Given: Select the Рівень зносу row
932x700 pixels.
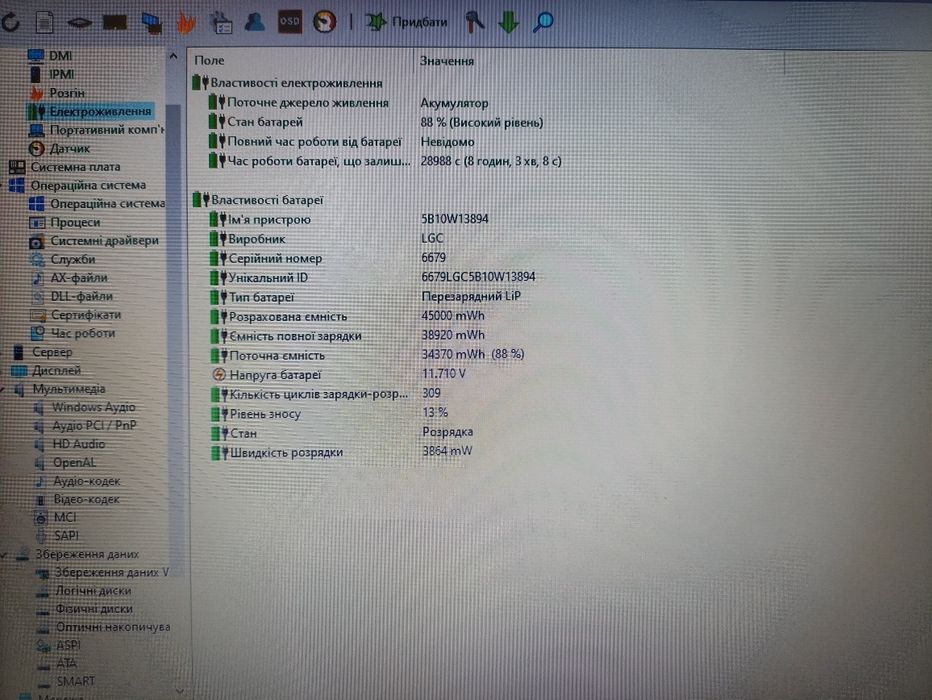Looking at the screenshot, I should (x=329, y=414).
